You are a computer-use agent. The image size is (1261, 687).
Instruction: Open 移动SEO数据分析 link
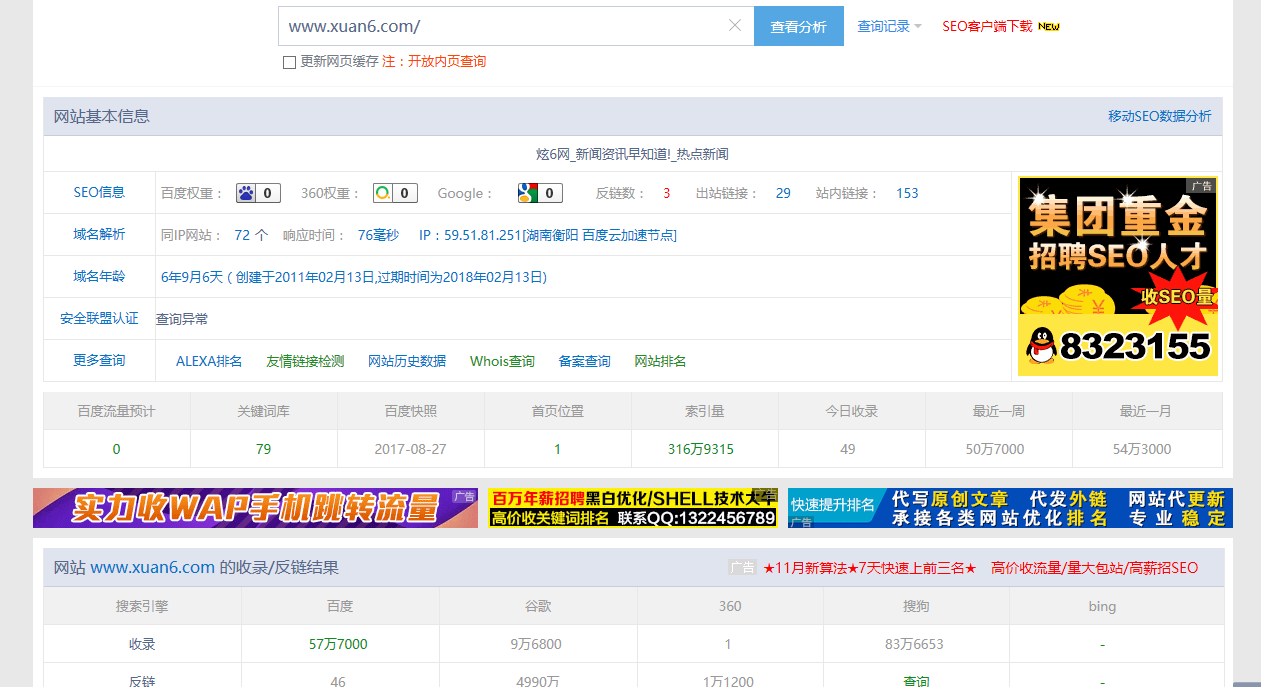(1159, 116)
